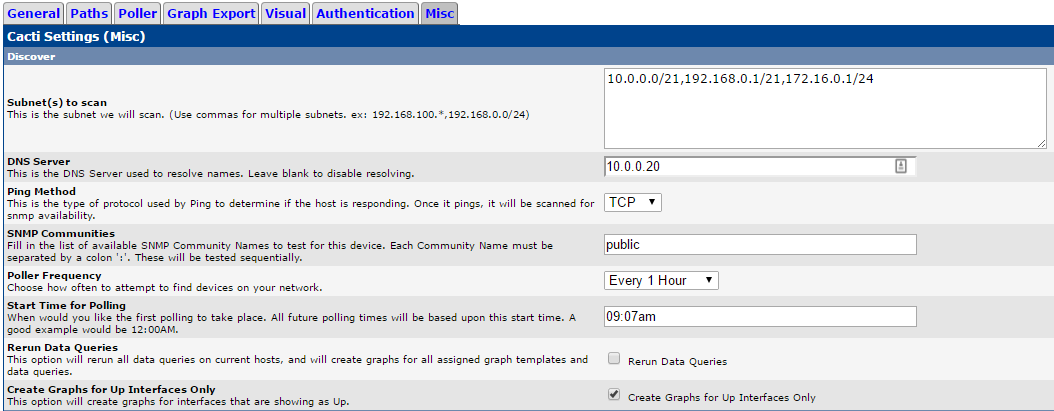Click the 'Cacti Settings (Misc)' title

[76, 37]
